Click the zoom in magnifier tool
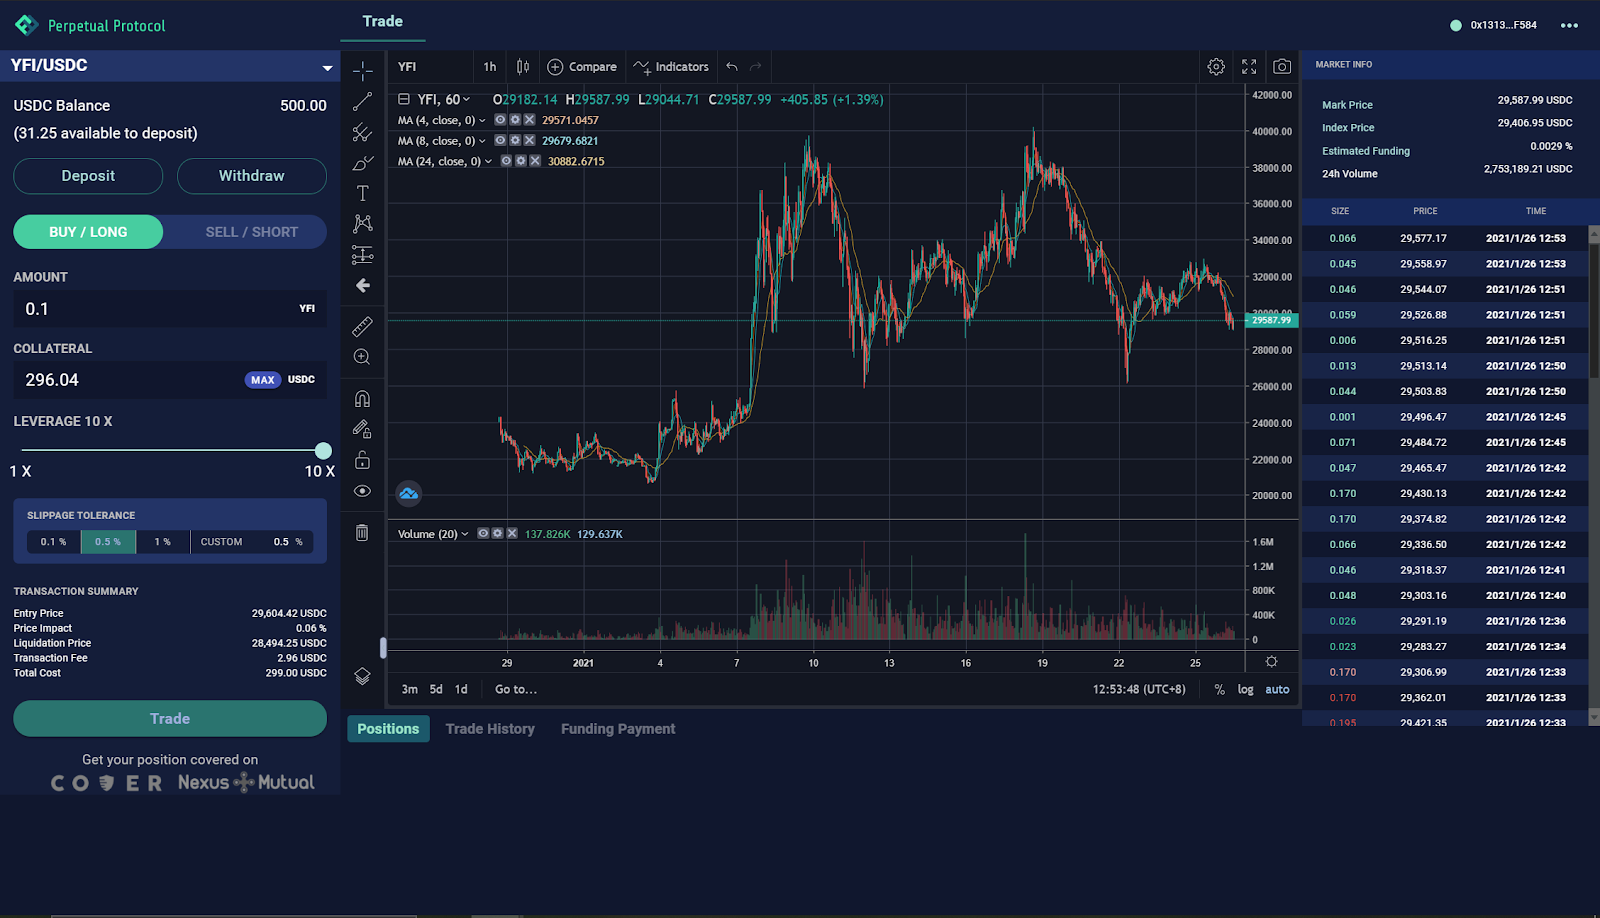1600x918 pixels. pos(362,357)
